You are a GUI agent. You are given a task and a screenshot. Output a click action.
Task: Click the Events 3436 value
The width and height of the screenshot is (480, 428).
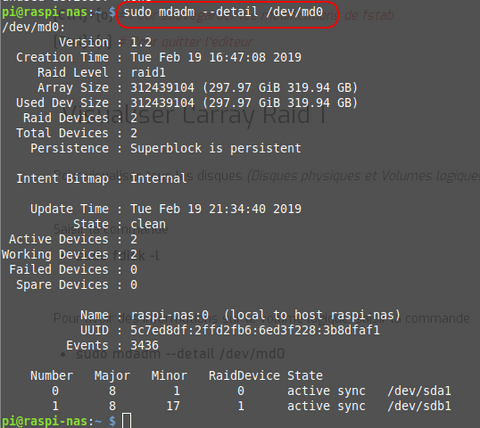pyautogui.click(x=144, y=345)
